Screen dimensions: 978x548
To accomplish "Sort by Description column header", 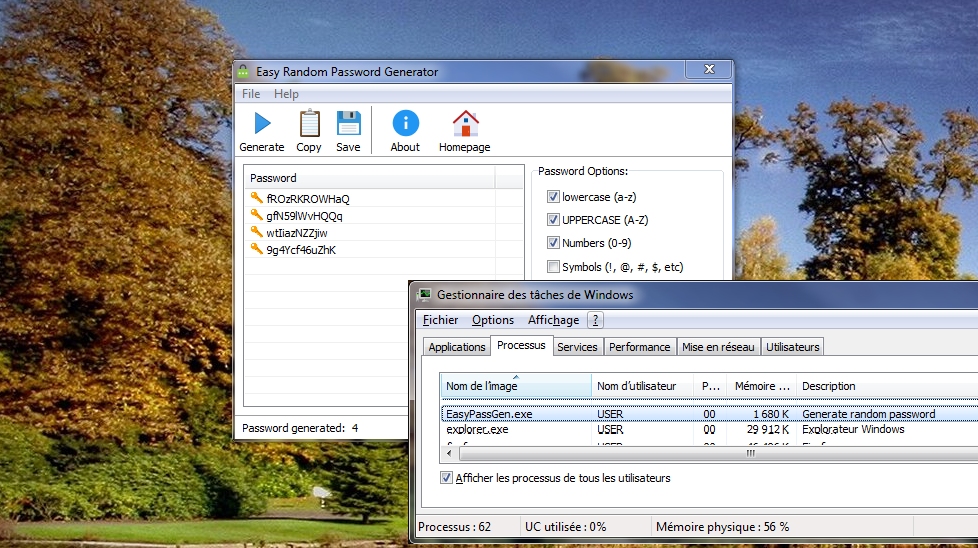I will (887, 386).
